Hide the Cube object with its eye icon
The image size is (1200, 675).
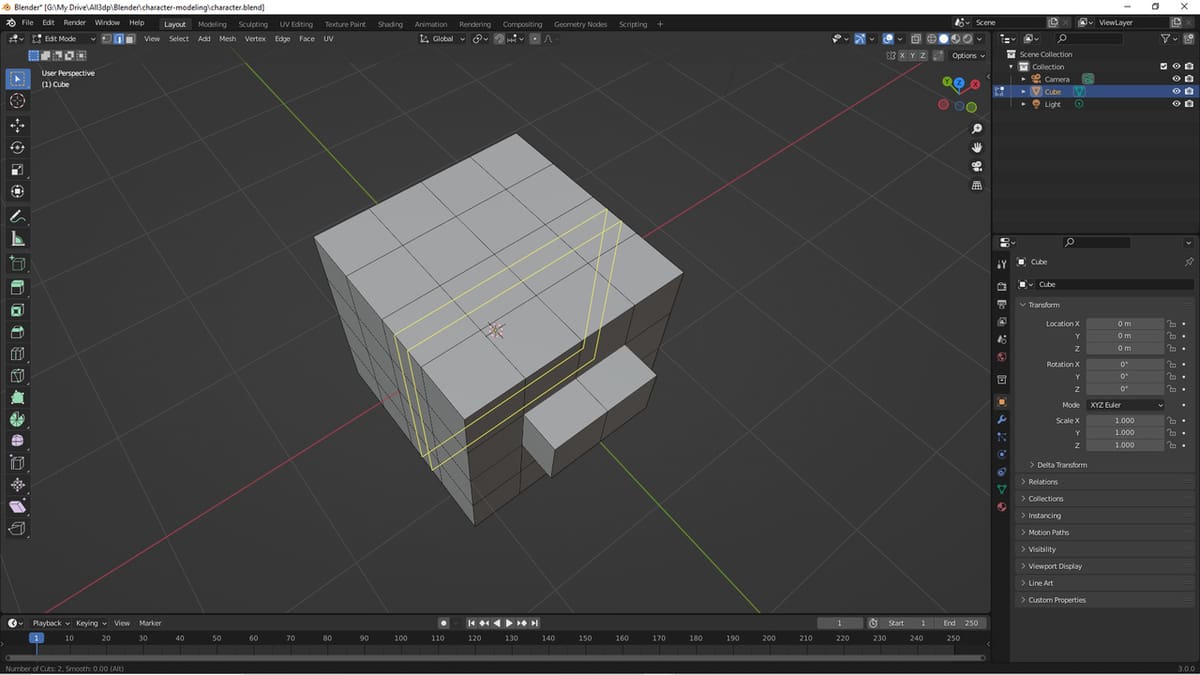click(x=1176, y=92)
